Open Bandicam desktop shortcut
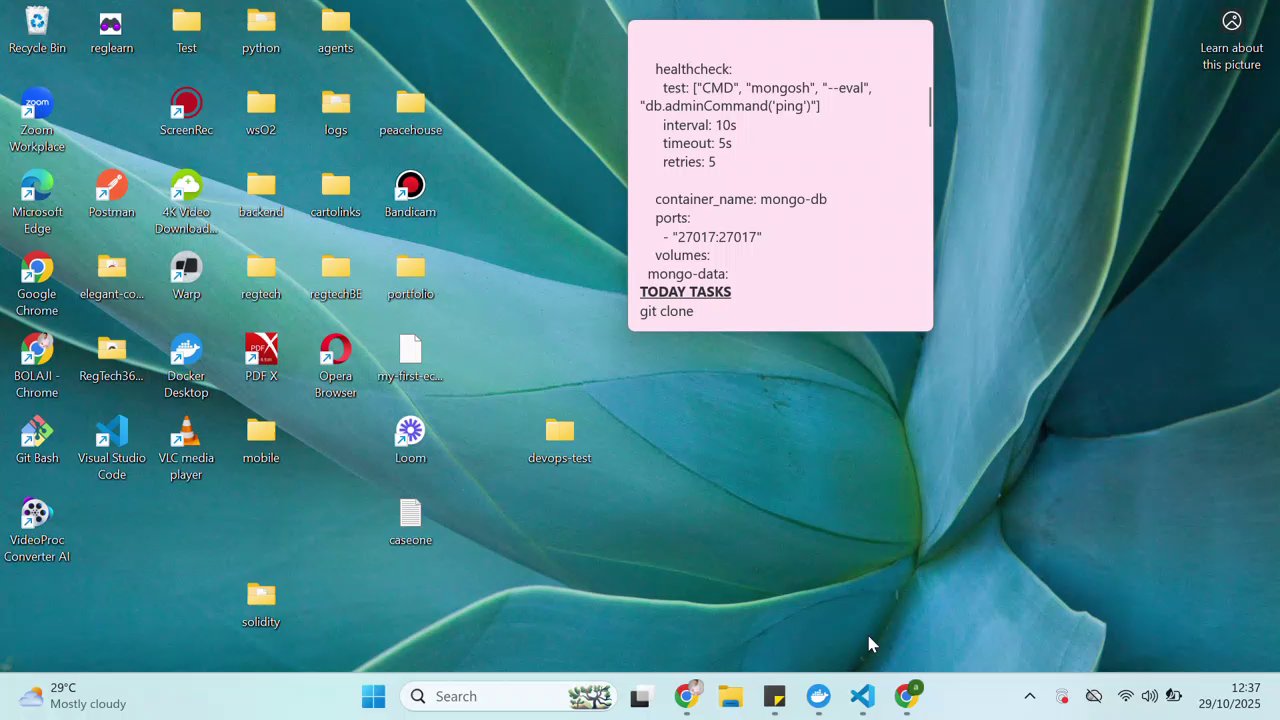 [410, 187]
